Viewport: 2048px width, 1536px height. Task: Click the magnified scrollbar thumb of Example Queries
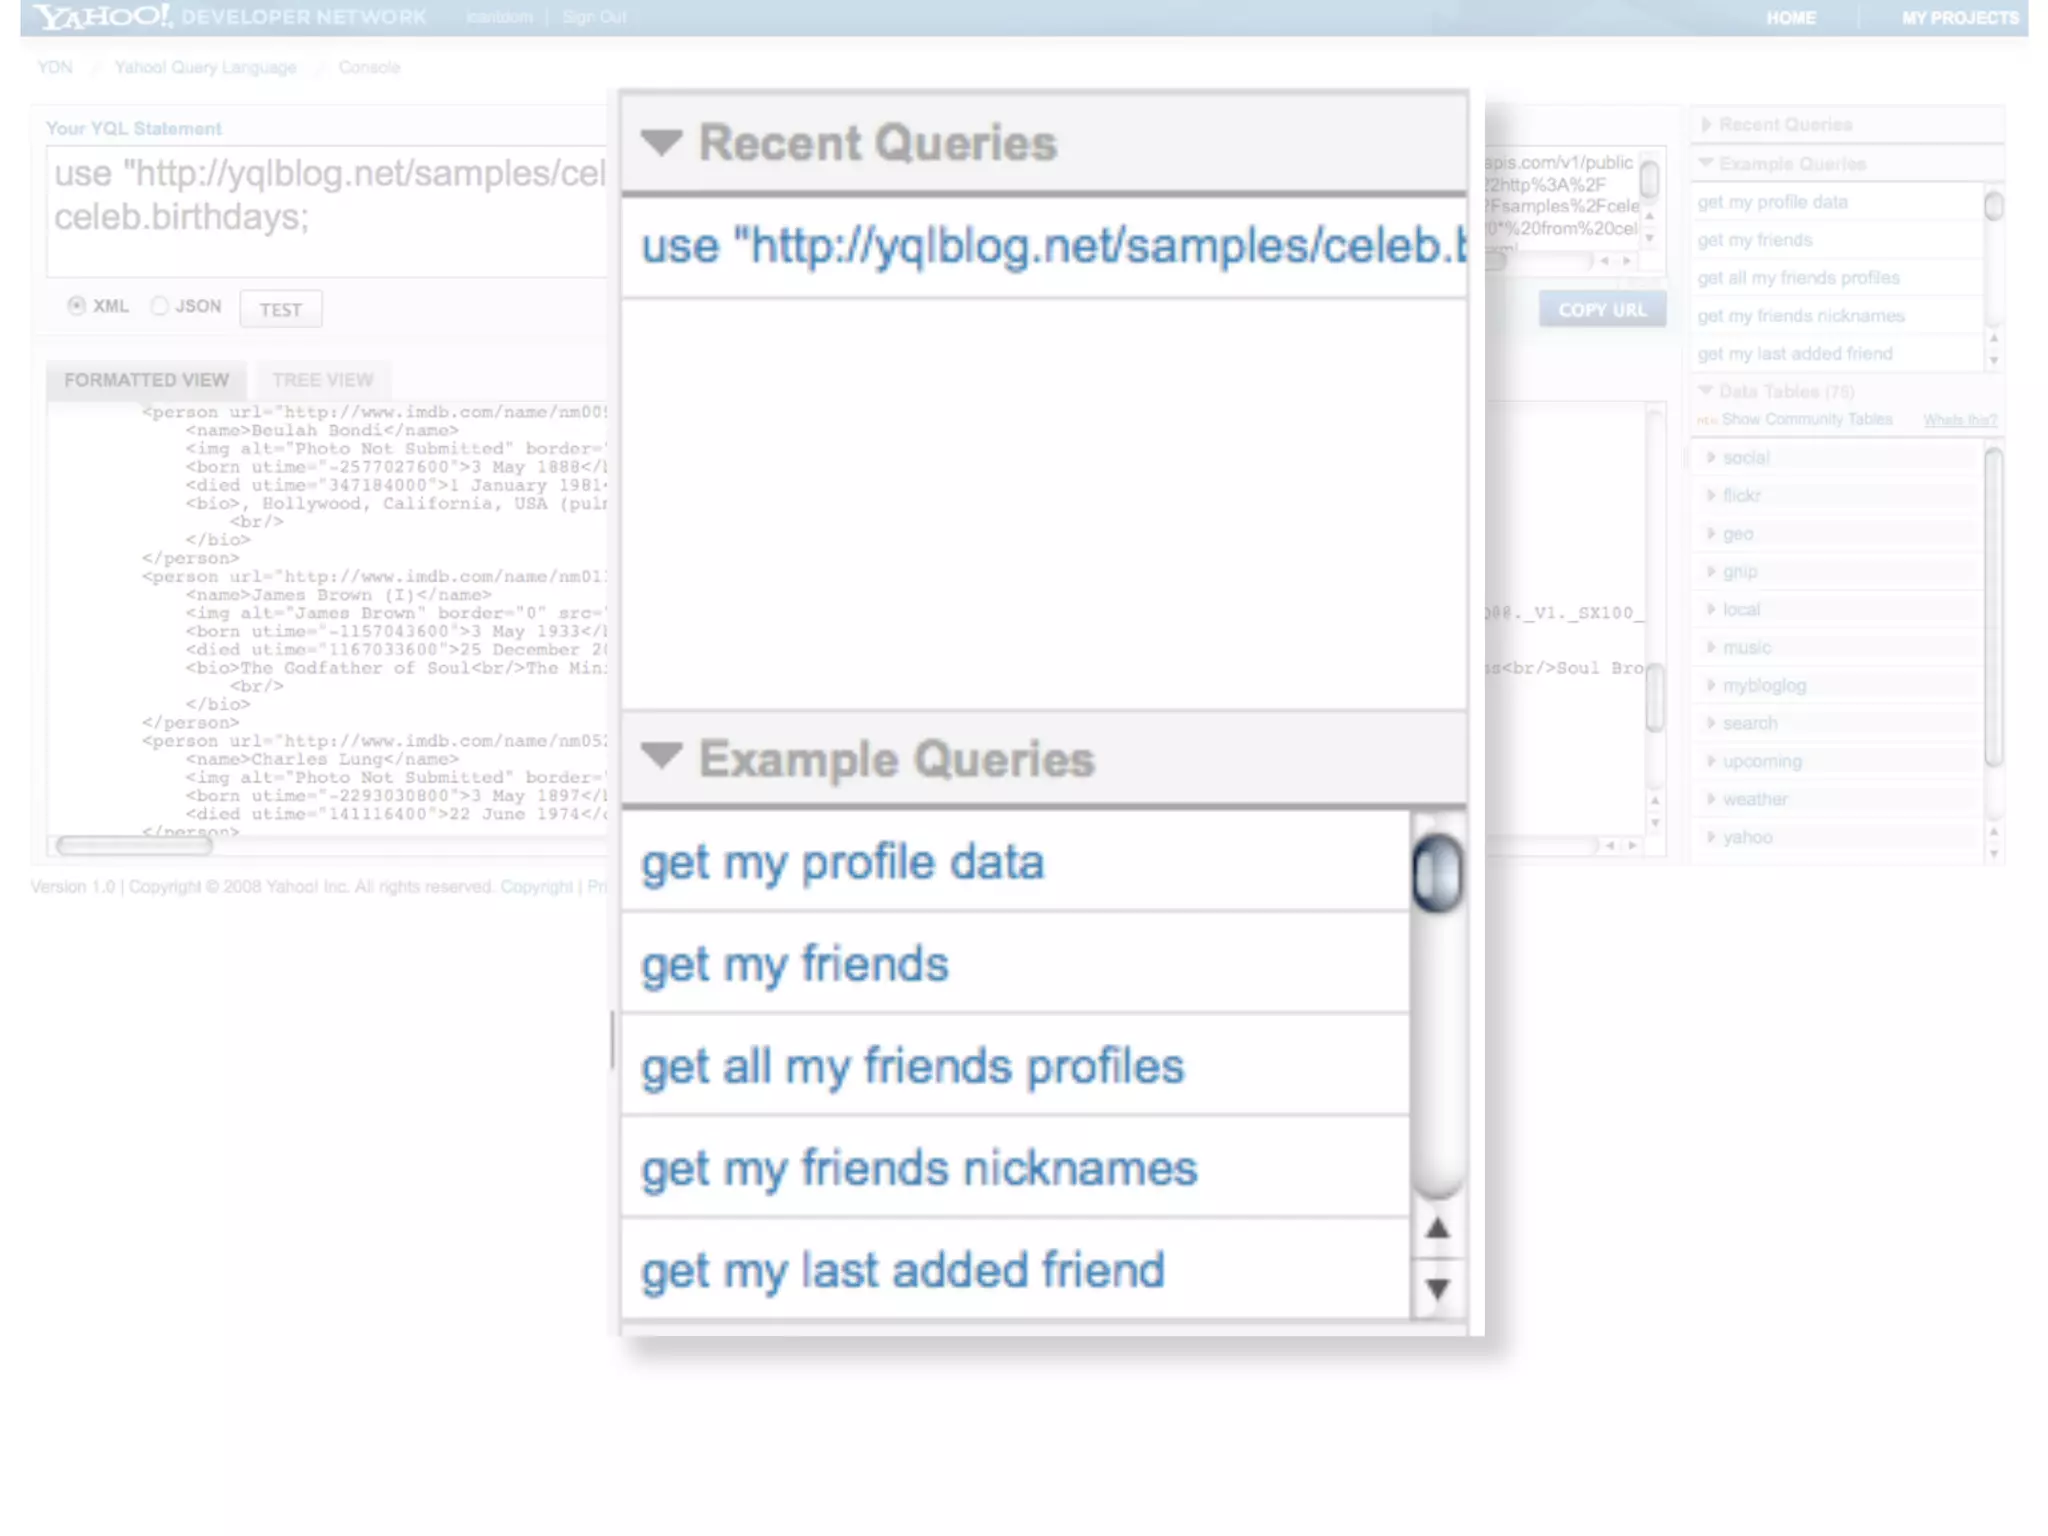click(1438, 872)
